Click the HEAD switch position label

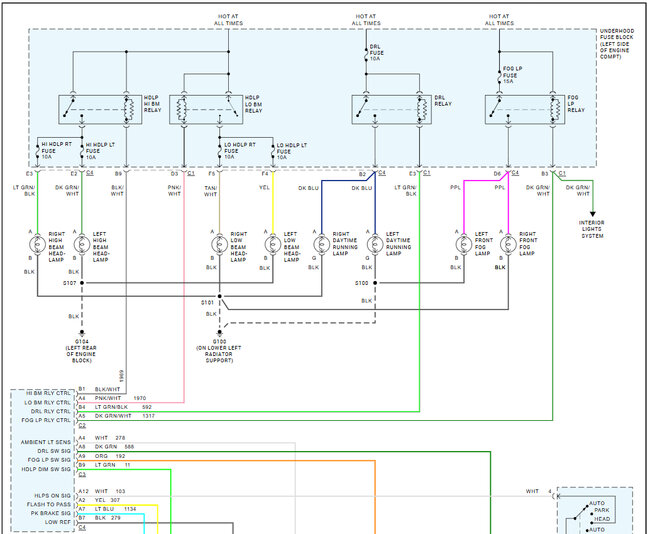[x=602, y=519]
